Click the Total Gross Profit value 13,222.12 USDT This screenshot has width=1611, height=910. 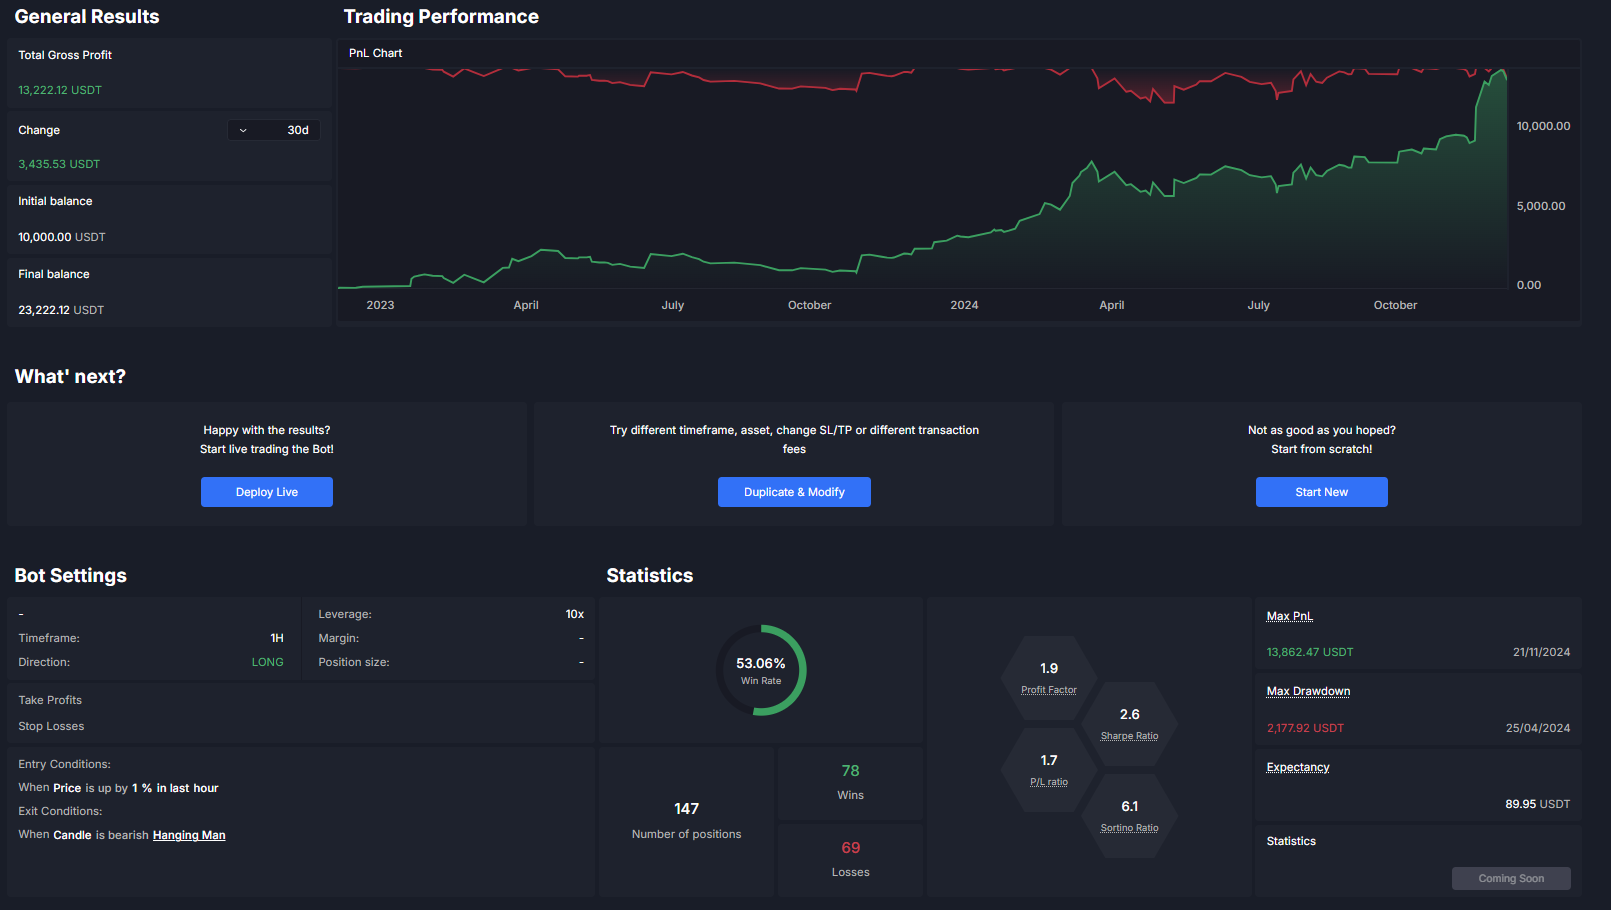point(60,90)
